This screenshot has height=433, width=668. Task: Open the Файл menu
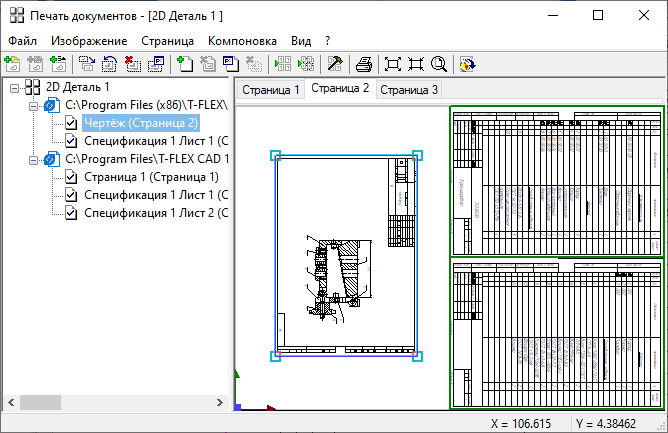(22, 41)
